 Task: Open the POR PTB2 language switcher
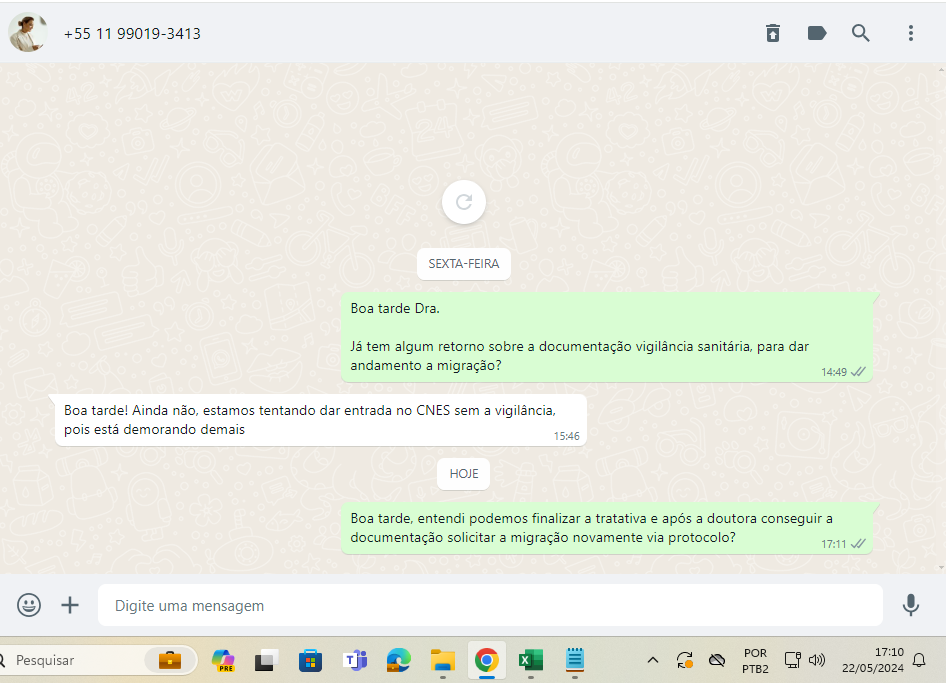pyautogui.click(x=755, y=661)
